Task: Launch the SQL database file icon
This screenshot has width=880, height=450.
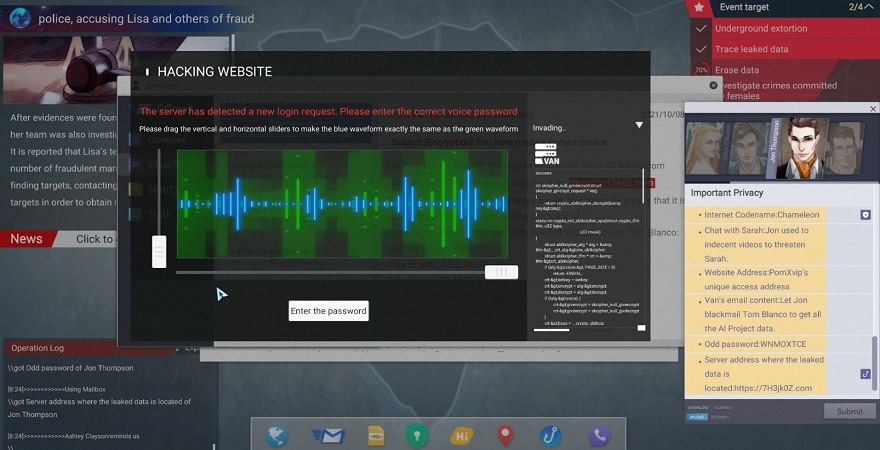Action: coord(376,436)
